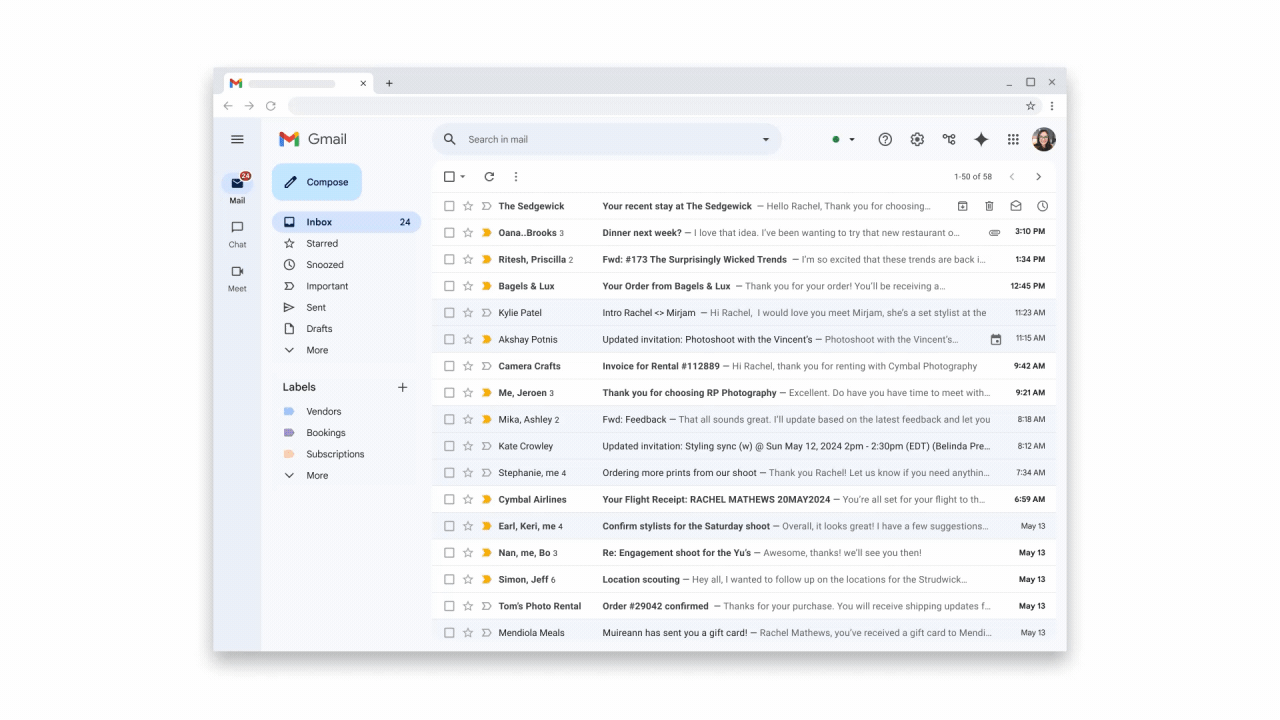Click the Gmail logo
Viewport: 1280px width, 720px height.
click(313, 139)
